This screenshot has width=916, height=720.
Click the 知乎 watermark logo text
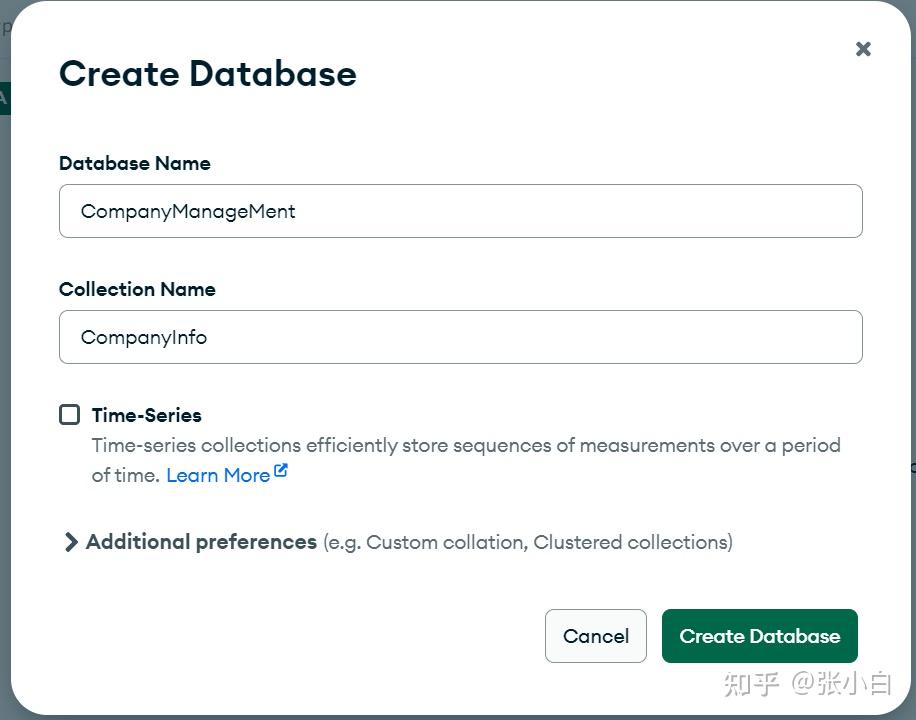[750, 684]
